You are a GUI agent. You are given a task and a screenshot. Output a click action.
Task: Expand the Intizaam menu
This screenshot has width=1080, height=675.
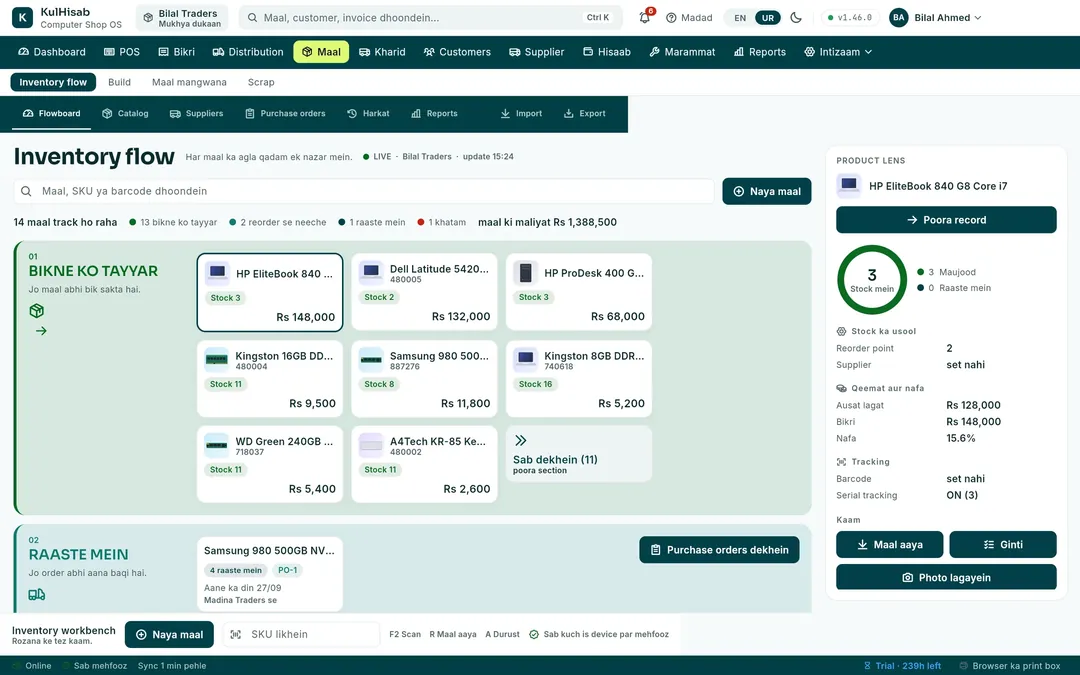pyautogui.click(x=838, y=52)
